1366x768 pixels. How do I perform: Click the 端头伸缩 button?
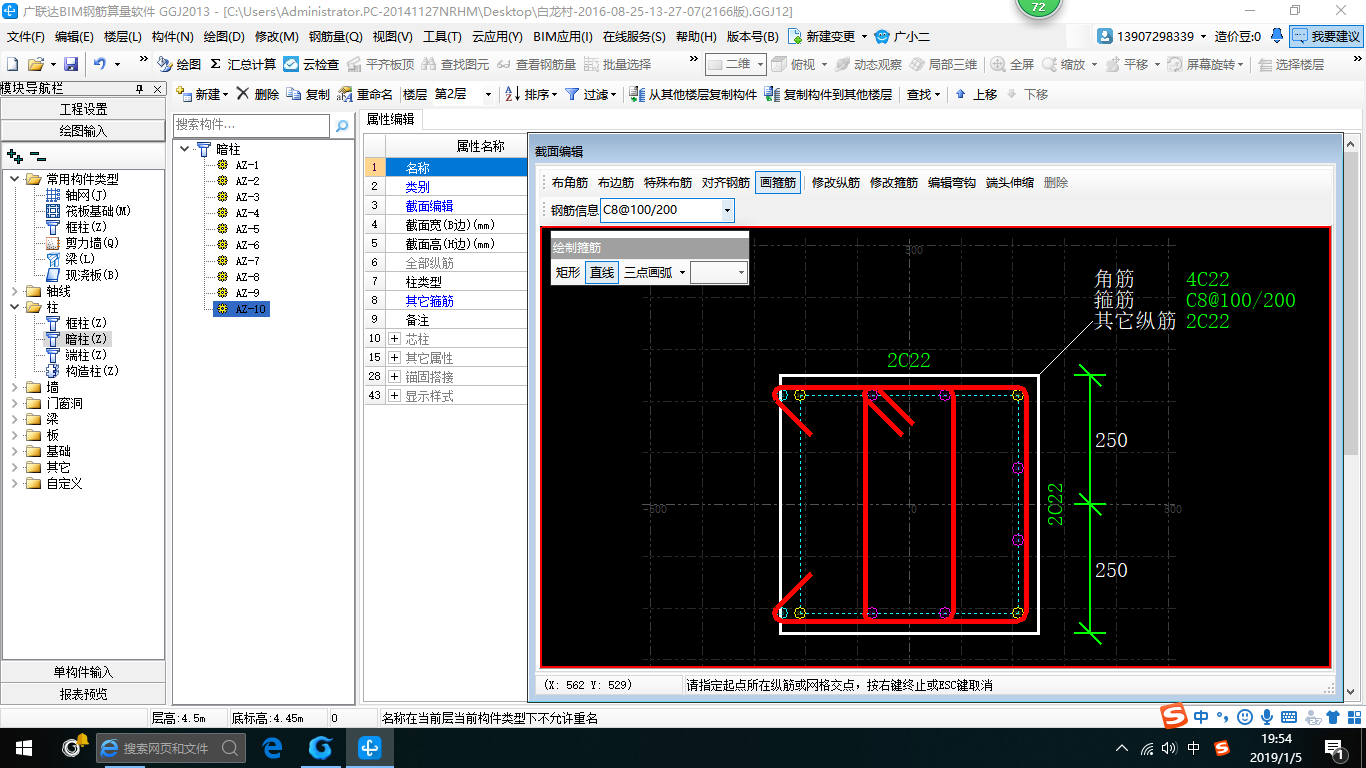1010,183
